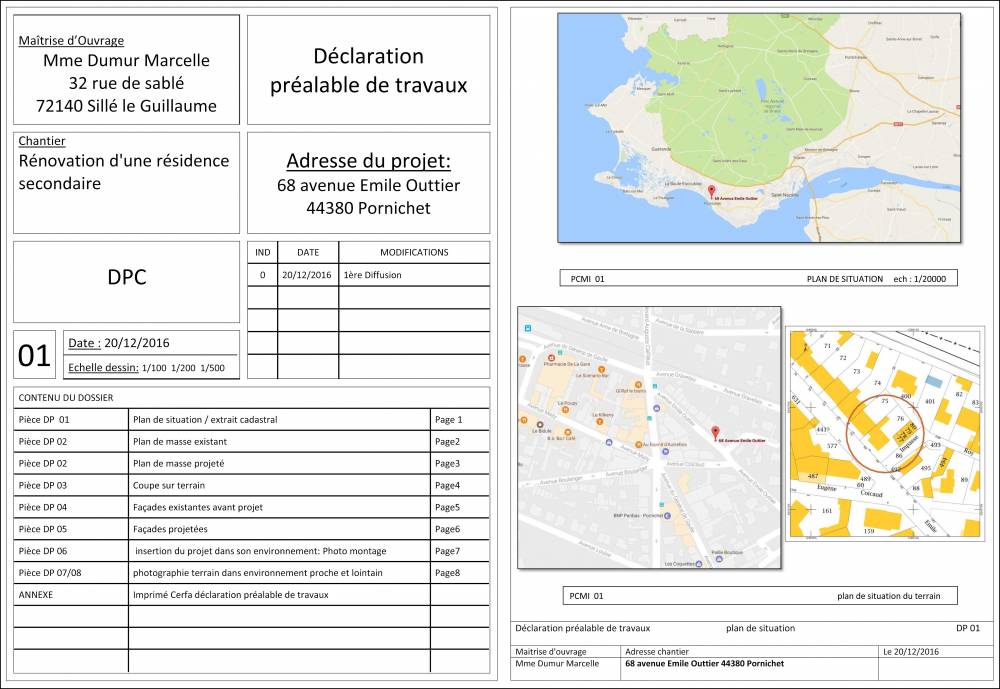The height and width of the screenshot is (689, 1000).
Task: Click the "Page4" cell
Action: pyautogui.click(x=448, y=485)
